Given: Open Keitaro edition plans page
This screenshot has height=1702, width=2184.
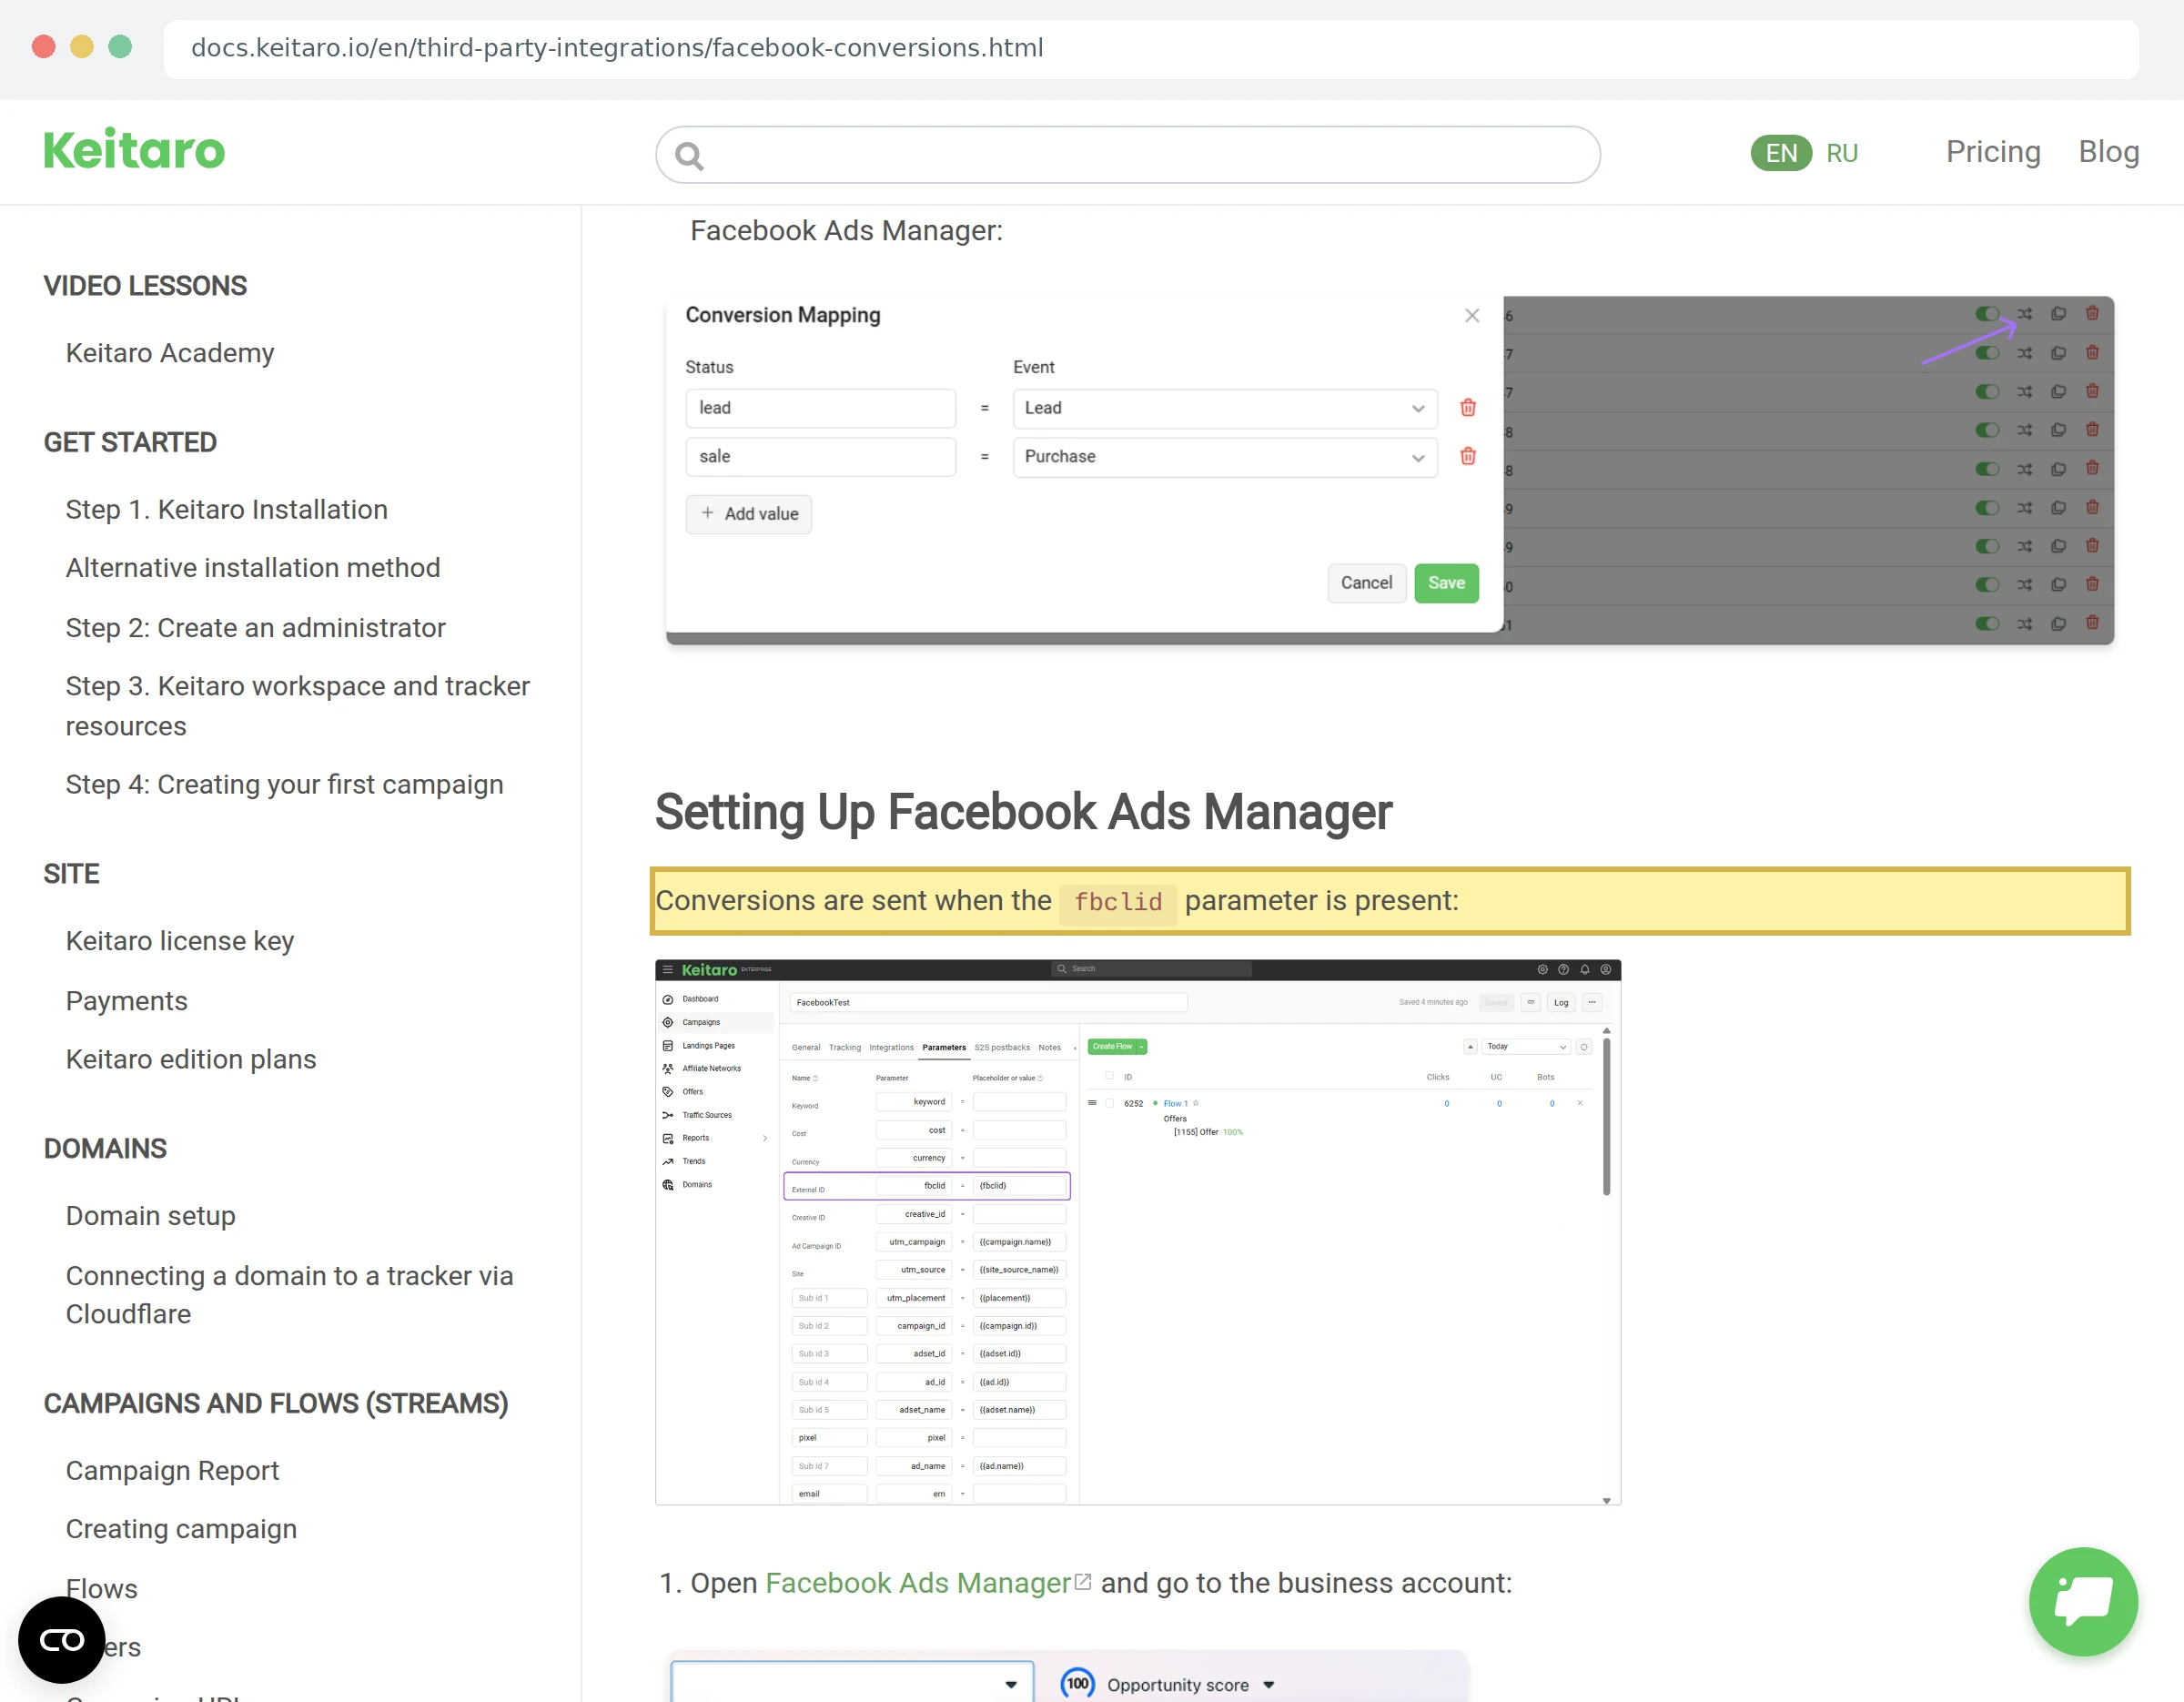Looking at the screenshot, I should [191, 1060].
